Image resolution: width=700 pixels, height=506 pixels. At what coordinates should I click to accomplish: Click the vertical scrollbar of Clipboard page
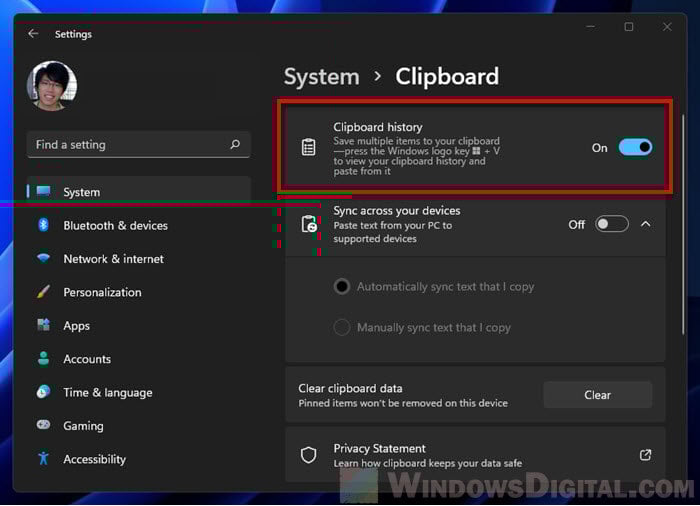point(683,225)
